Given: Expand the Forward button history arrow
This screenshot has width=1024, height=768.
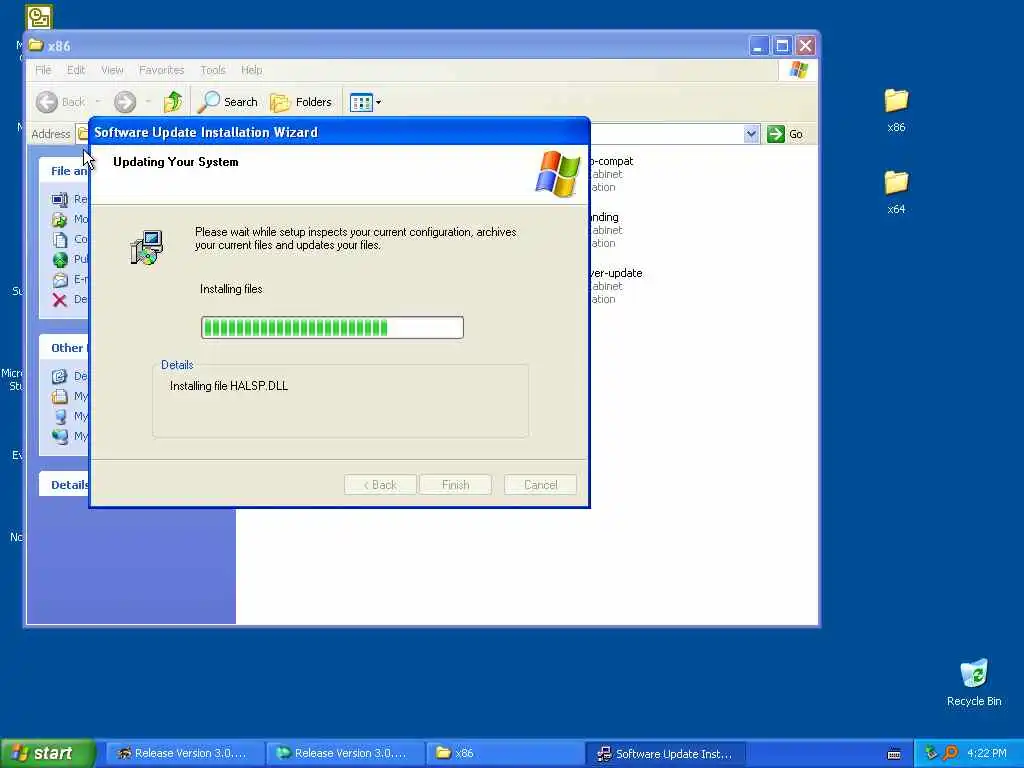Looking at the screenshot, I should tap(148, 102).
